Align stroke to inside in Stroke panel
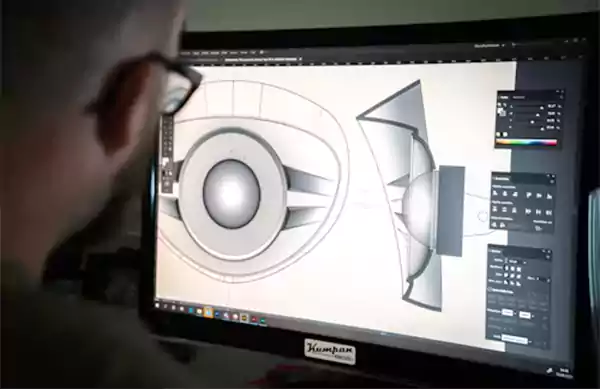This screenshot has width=600, height=390. tap(512, 283)
